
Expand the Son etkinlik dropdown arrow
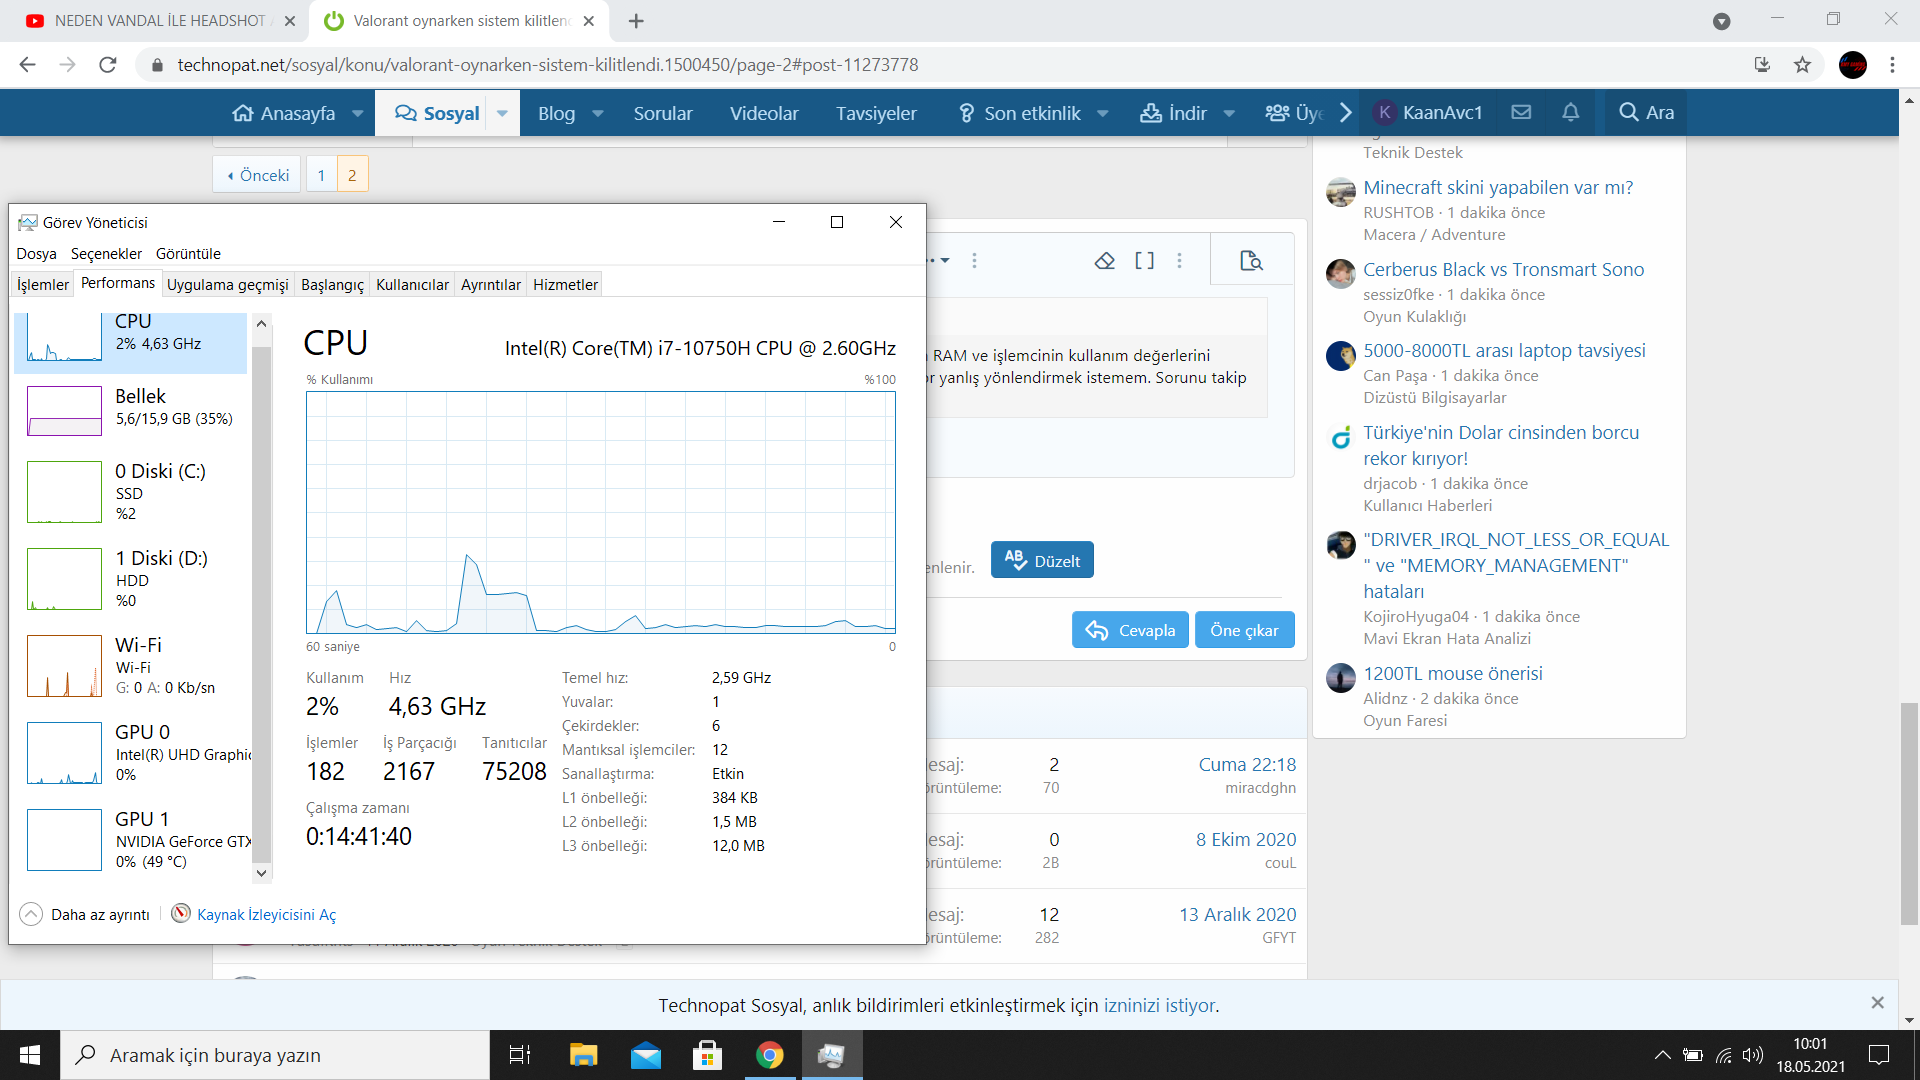(x=1102, y=113)
